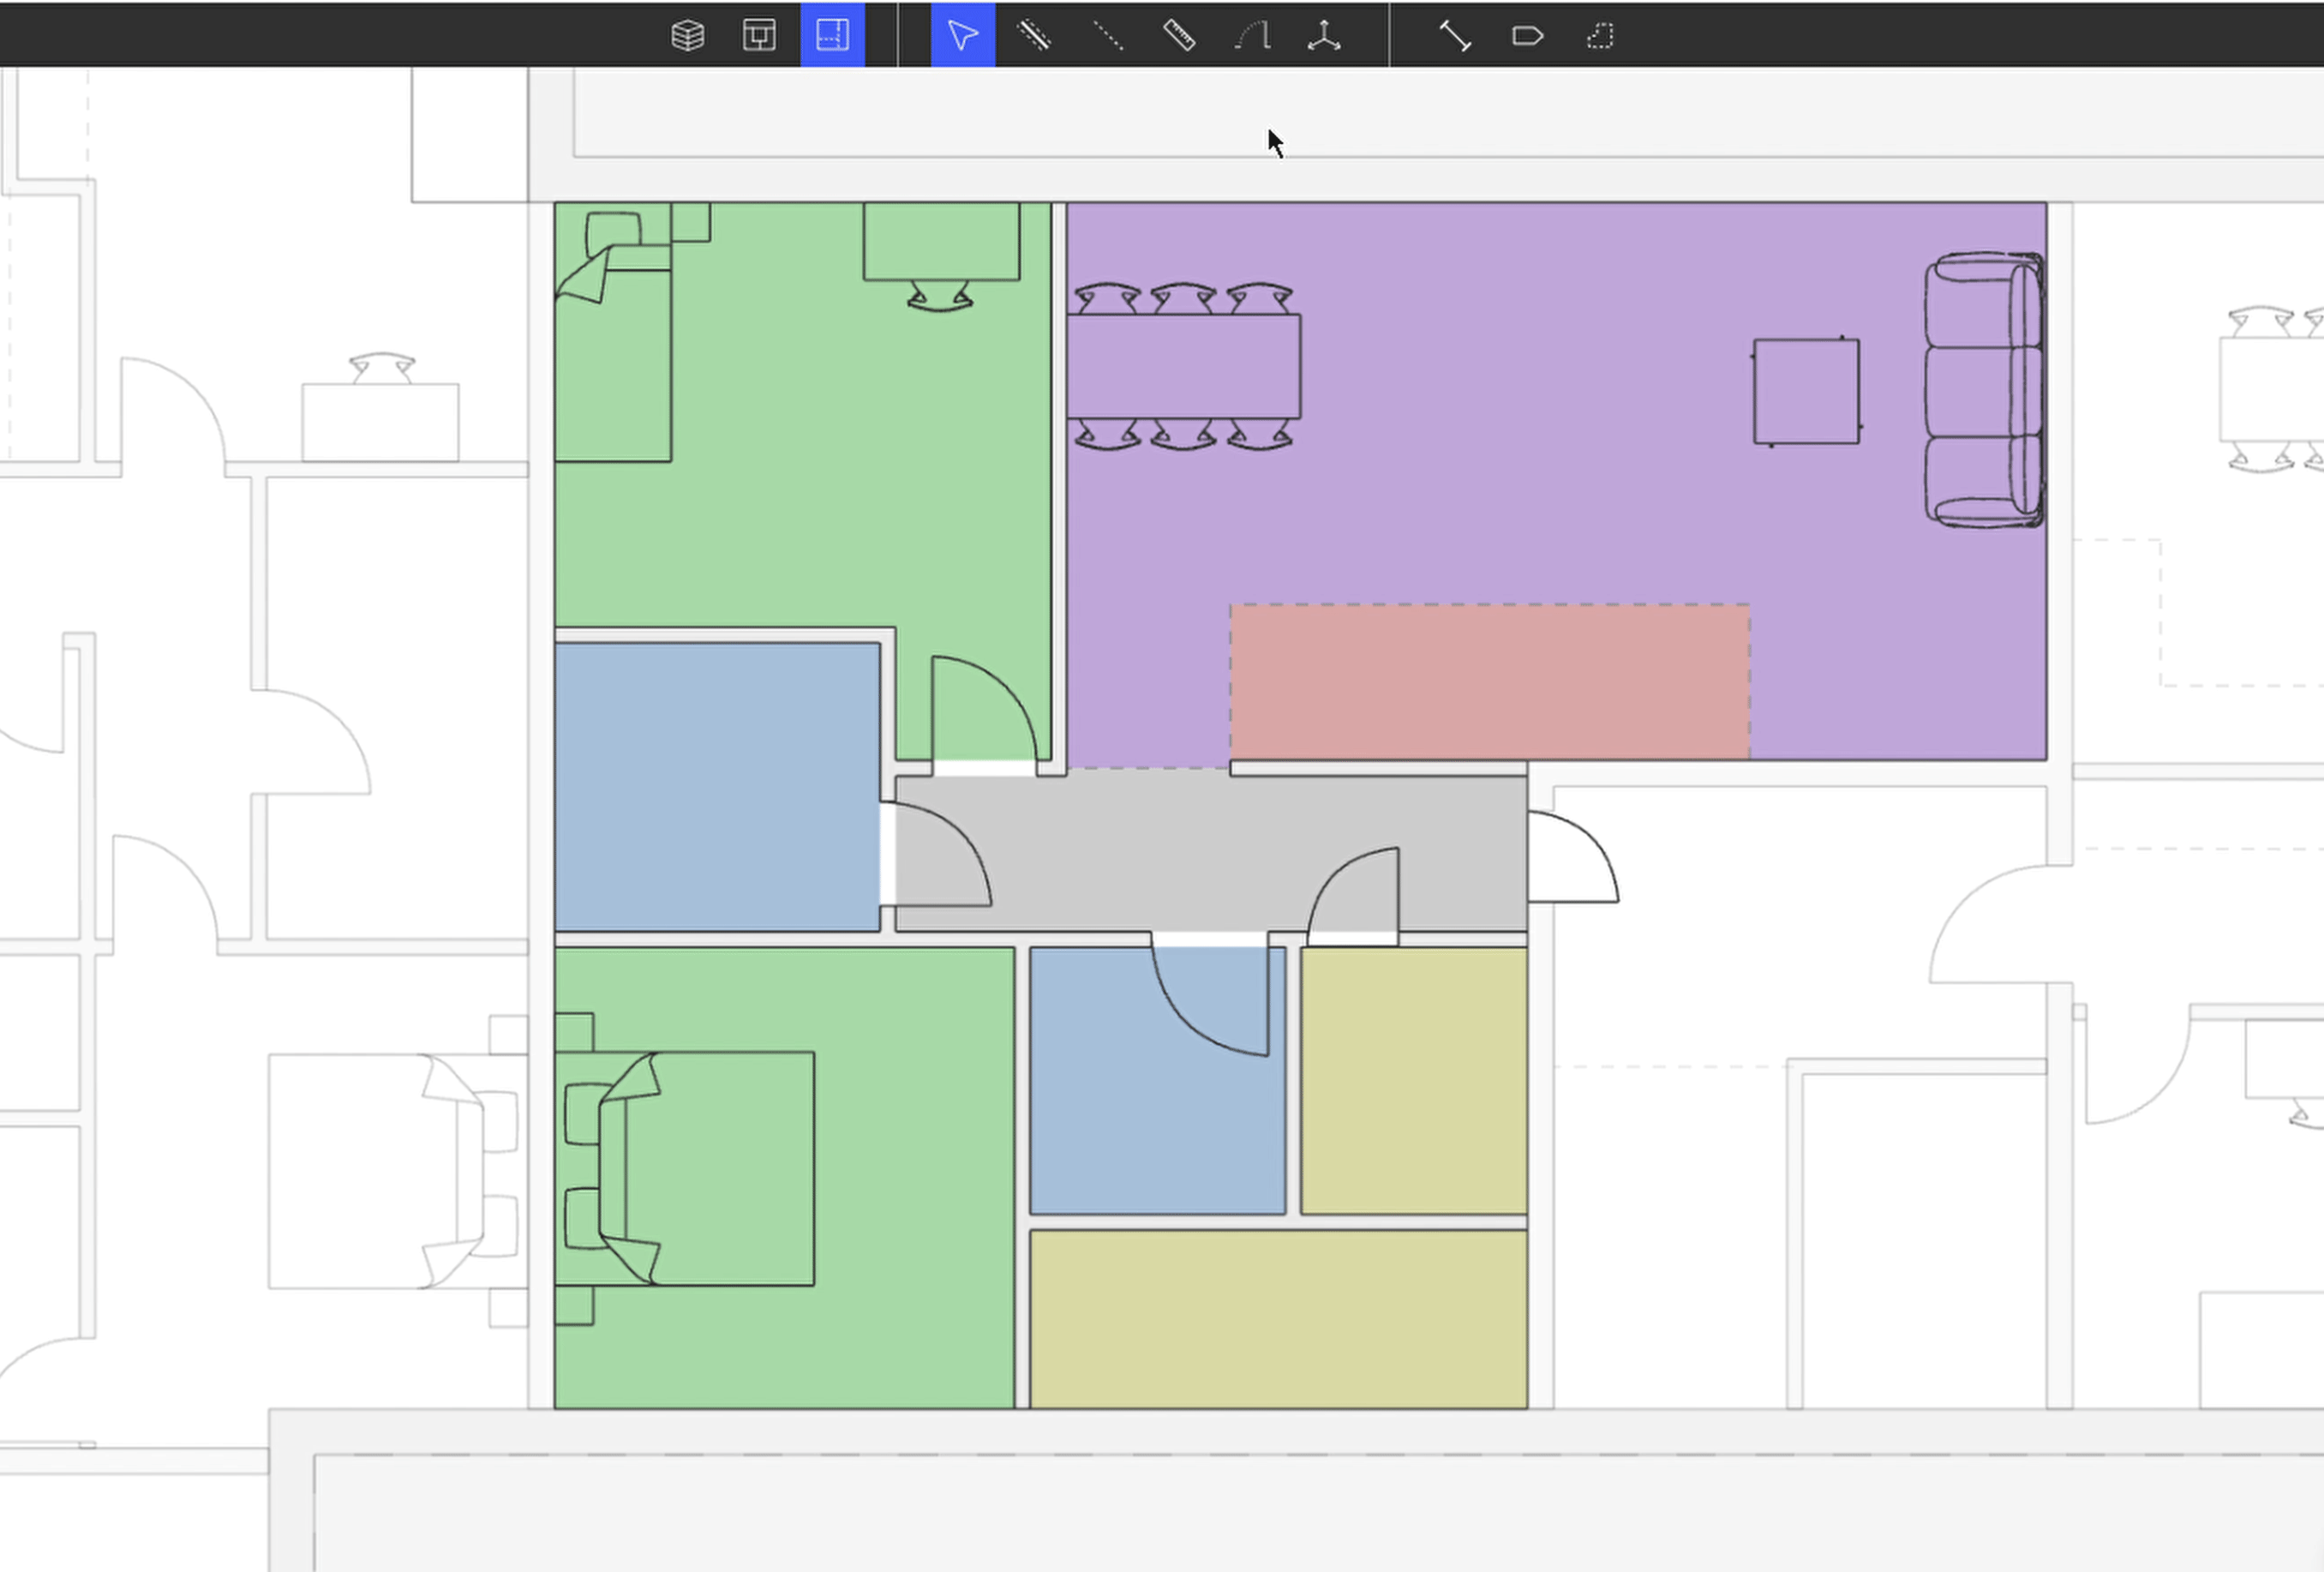This screenshot has height=1572, width=2324.
Task: Choose the wall drawing tool with parallel lines
Action: (1034, 35)
